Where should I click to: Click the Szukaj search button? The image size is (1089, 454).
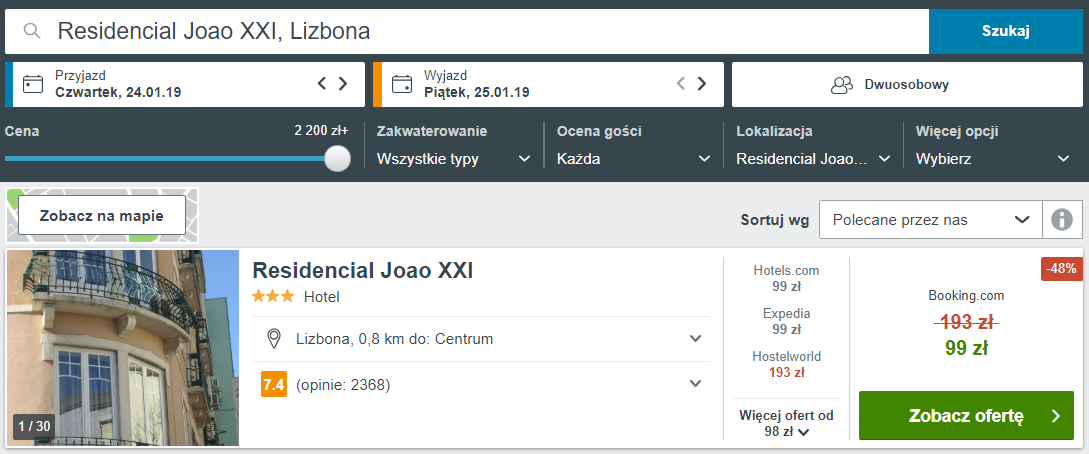click(1006, 31)
